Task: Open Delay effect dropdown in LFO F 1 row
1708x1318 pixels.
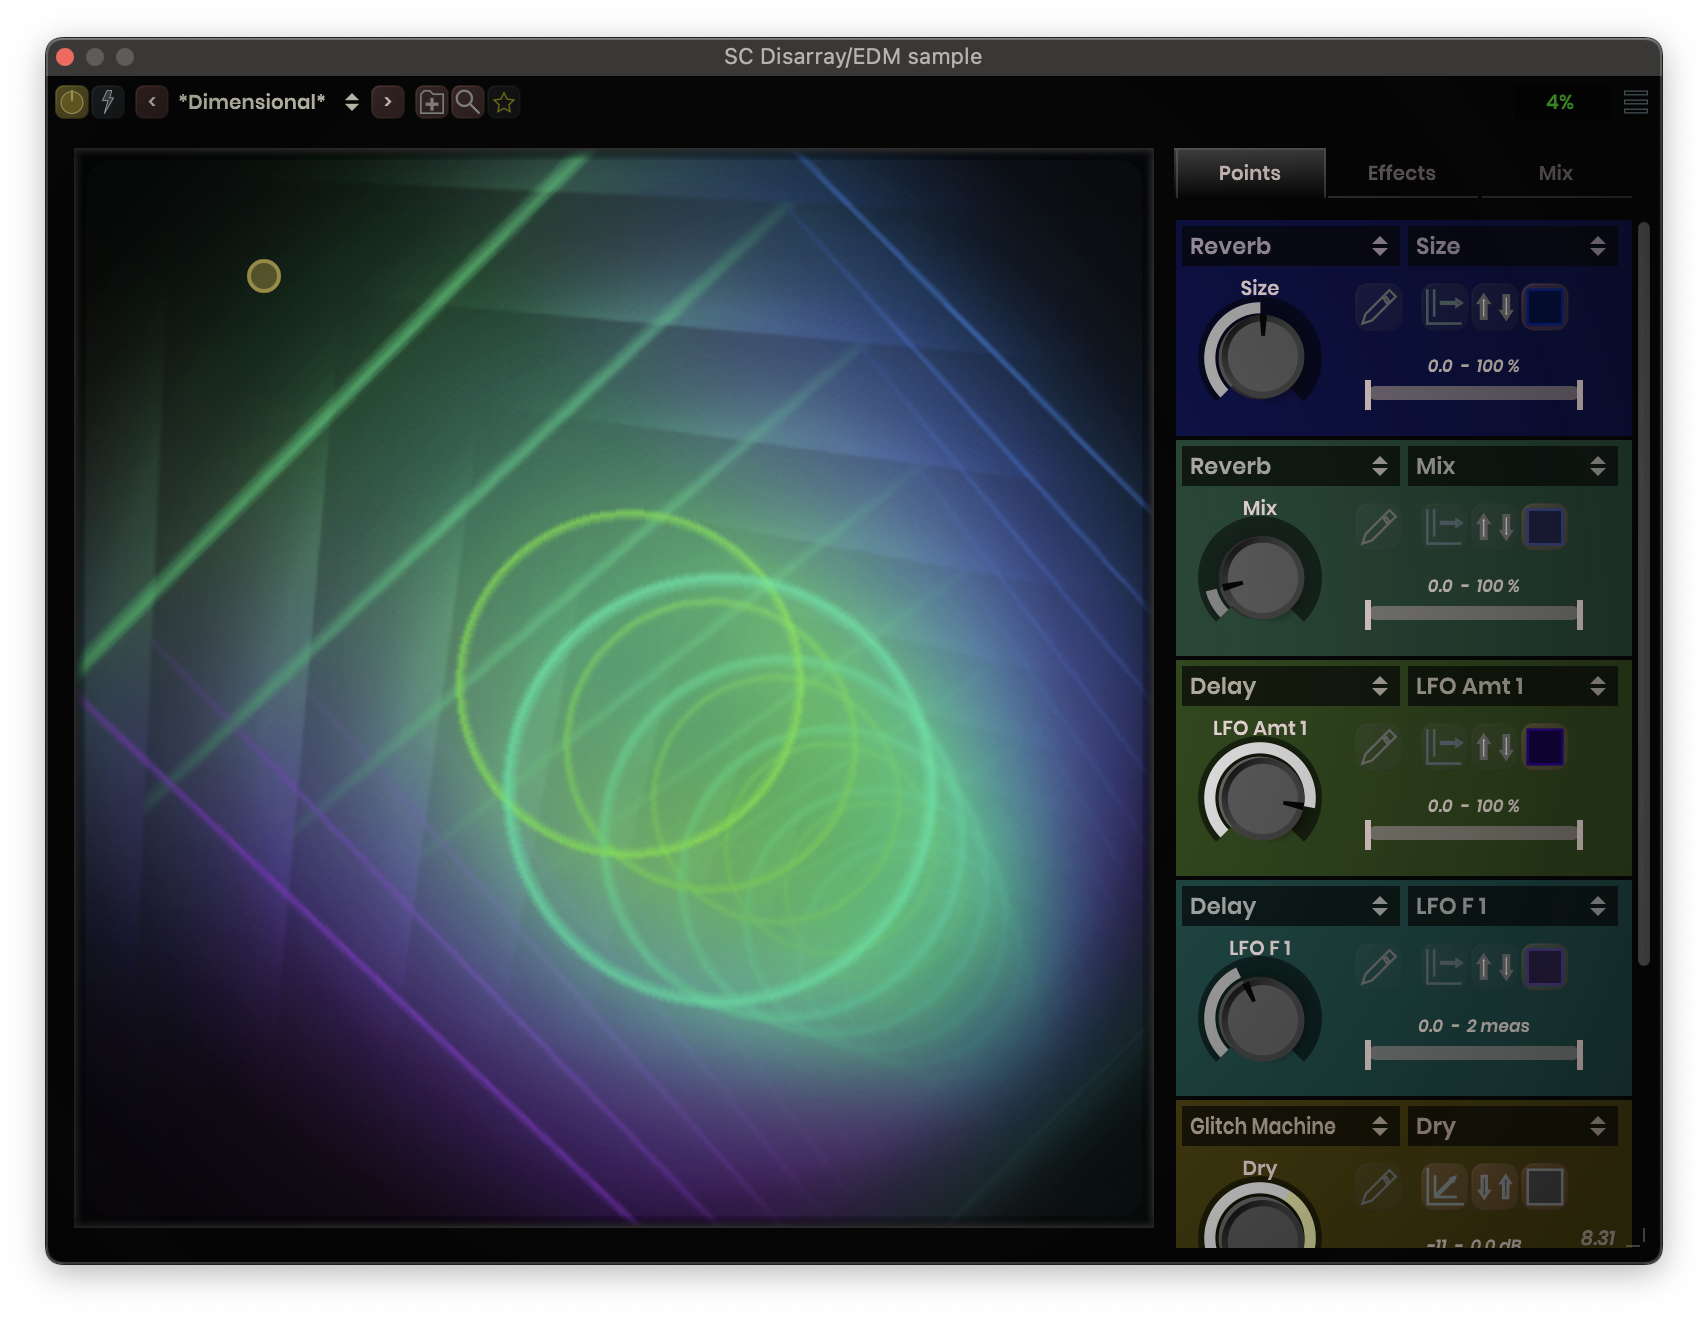Action: [x=1289, y=906]
